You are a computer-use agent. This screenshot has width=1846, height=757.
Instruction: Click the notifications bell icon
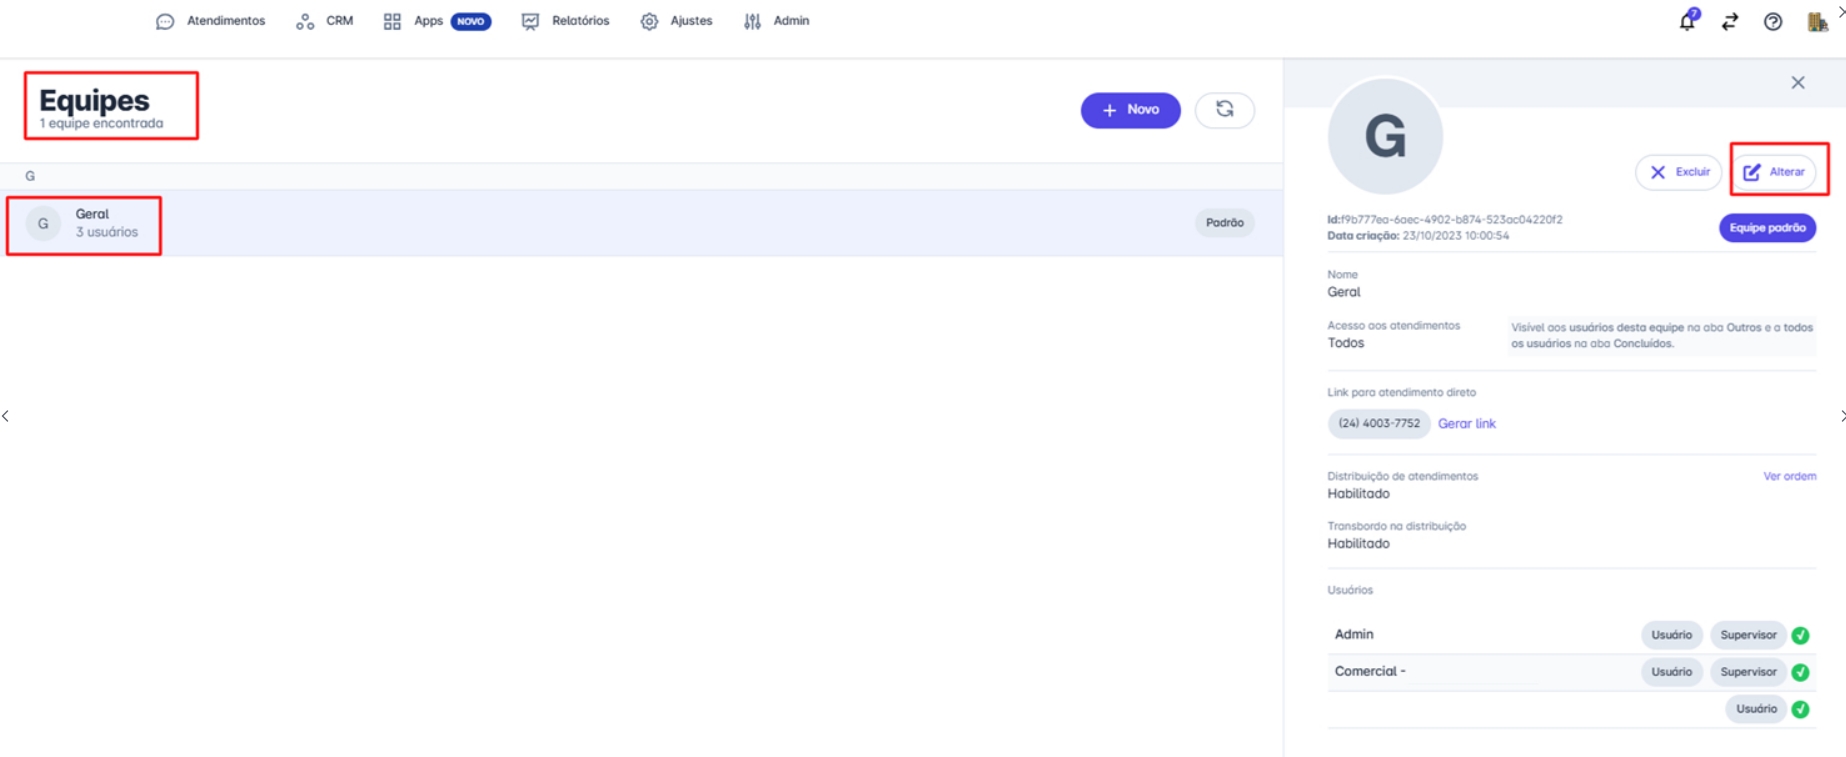[x=1687, y=21]
